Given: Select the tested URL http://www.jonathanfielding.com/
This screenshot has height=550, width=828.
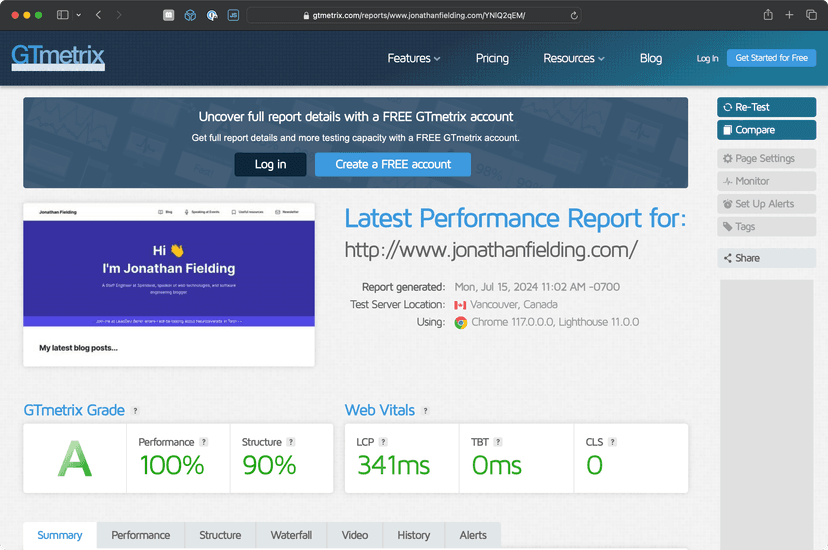Looking at the screenshot, I should pyautogui.click(x=491, y=250).
